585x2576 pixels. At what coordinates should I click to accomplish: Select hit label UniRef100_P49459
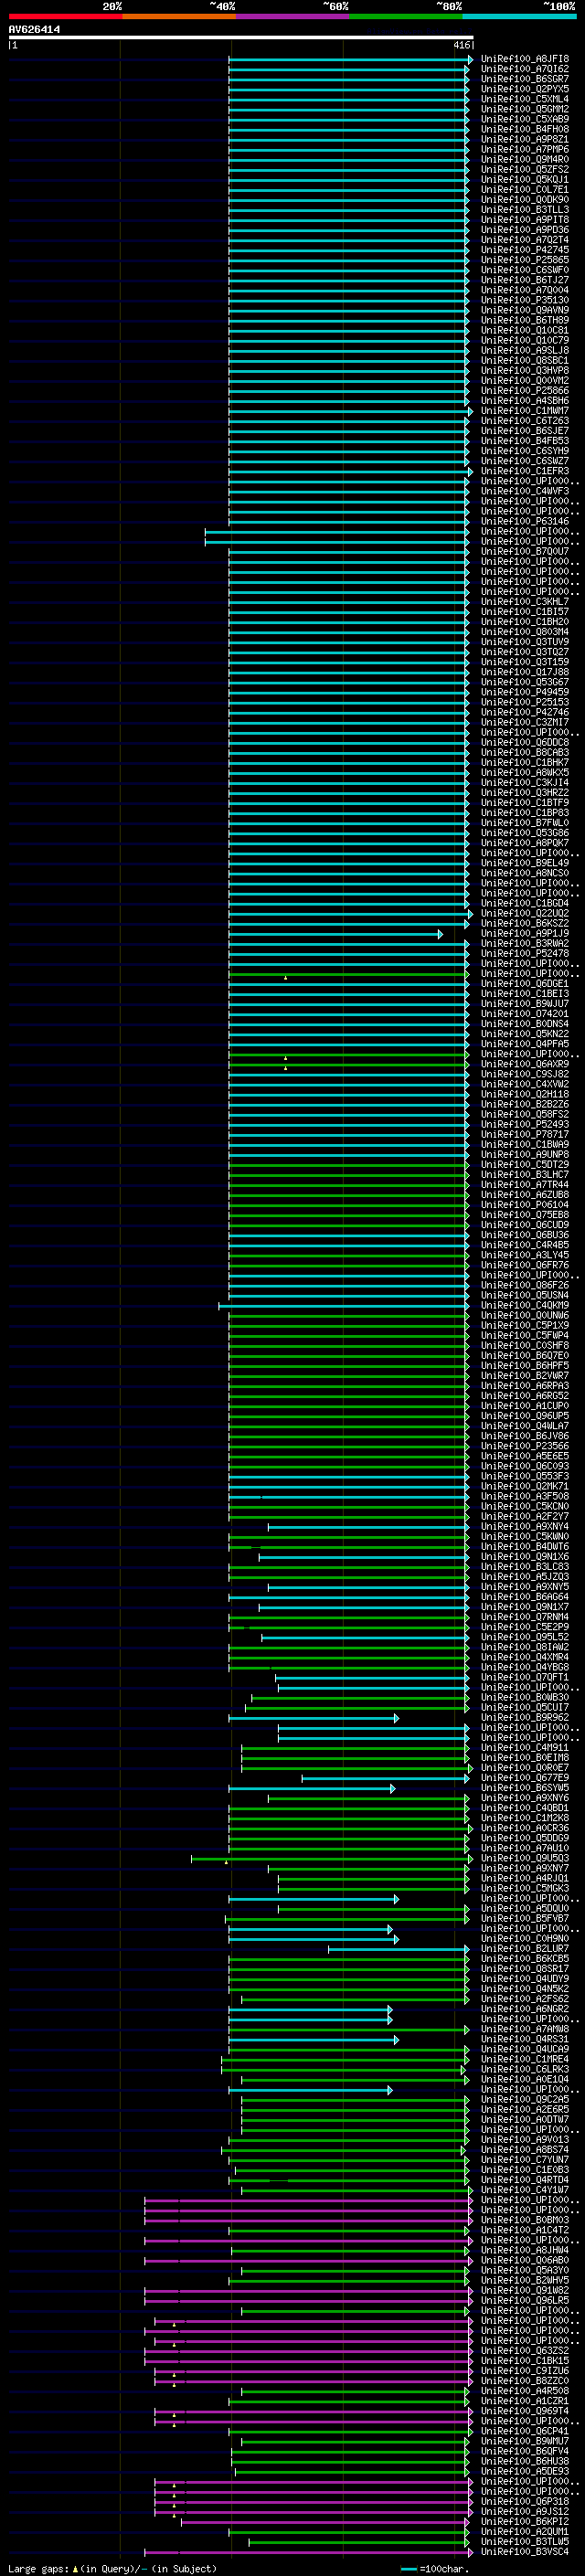pyautogui.click(x=525, y=692)
